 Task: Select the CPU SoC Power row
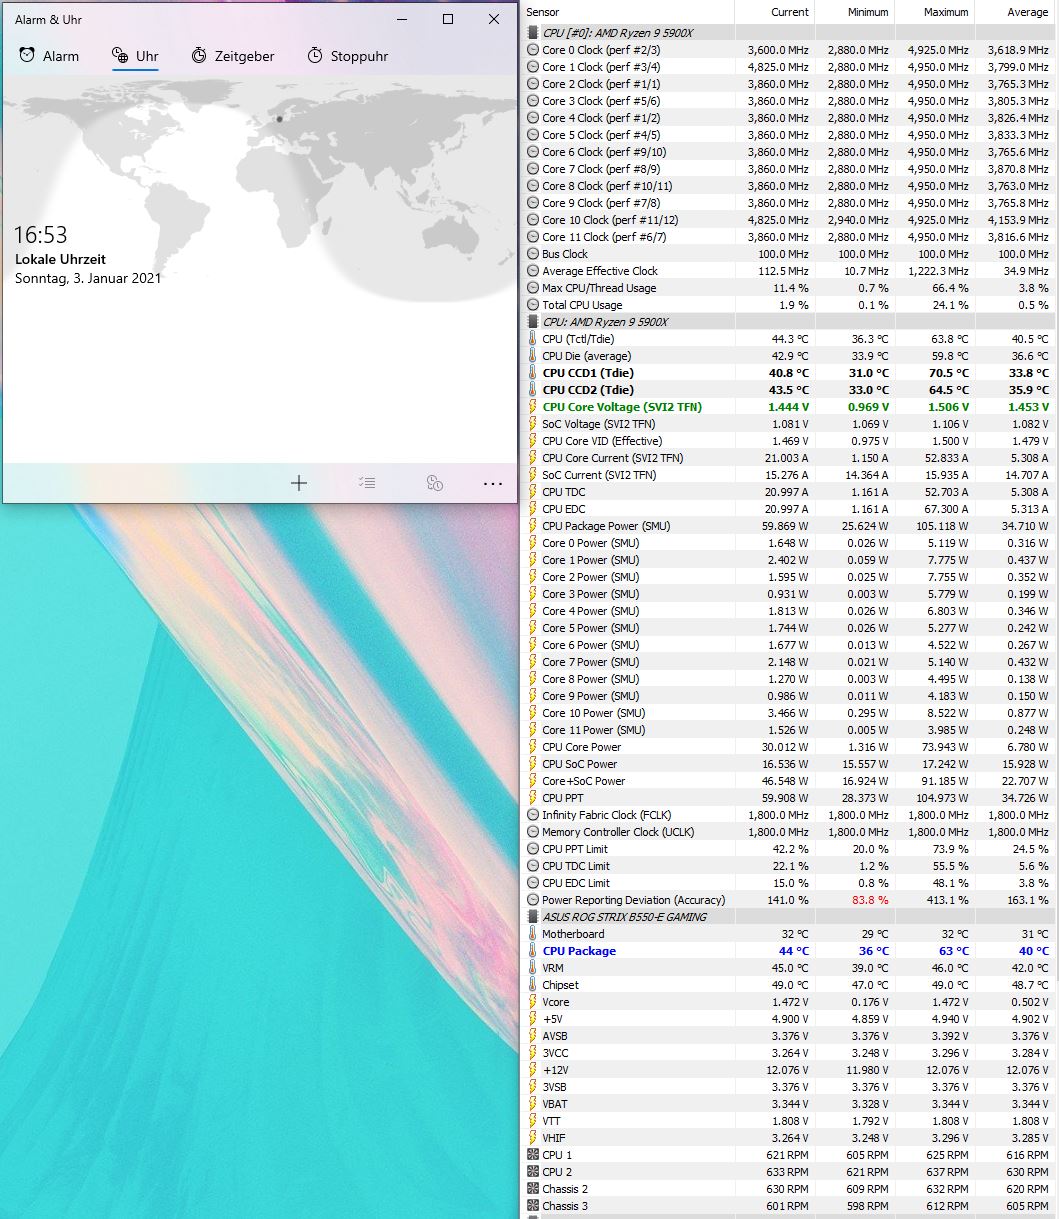(x=790, y=764)
